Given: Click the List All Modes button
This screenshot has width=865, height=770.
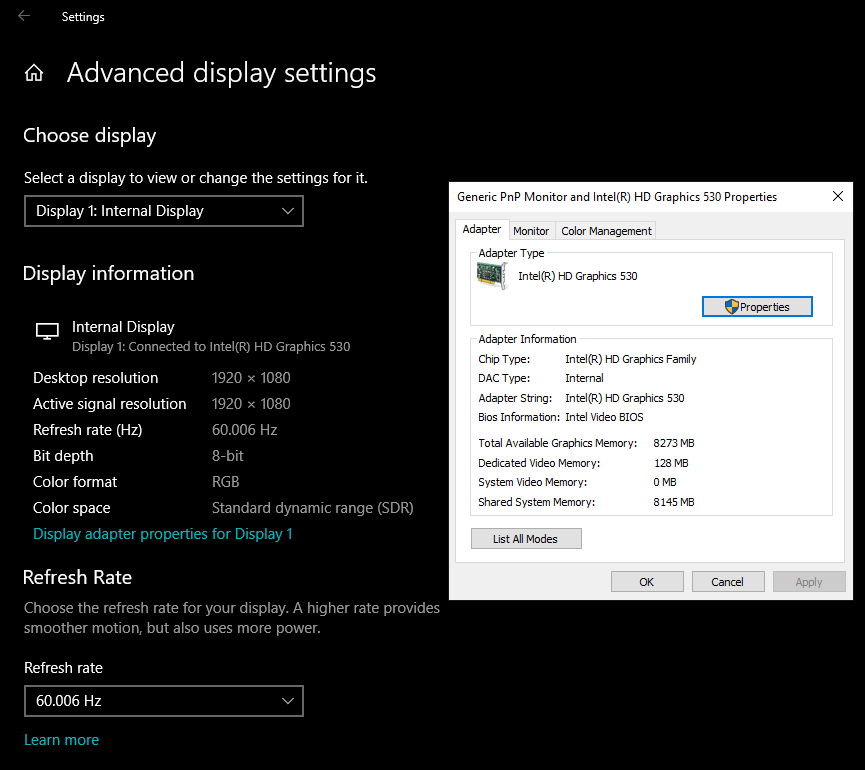Looking at the screenshot, I should click(526, 539).
